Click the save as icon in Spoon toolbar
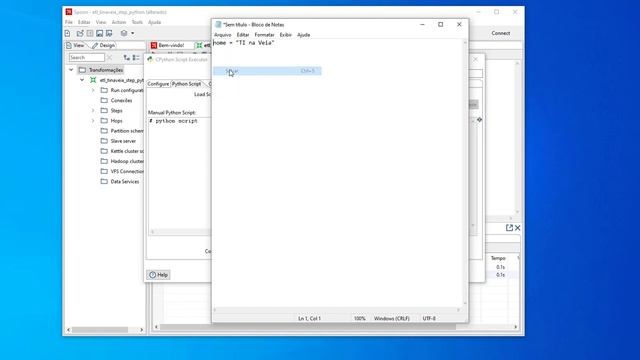Screen dimensions: 640x360 (109, 33)
